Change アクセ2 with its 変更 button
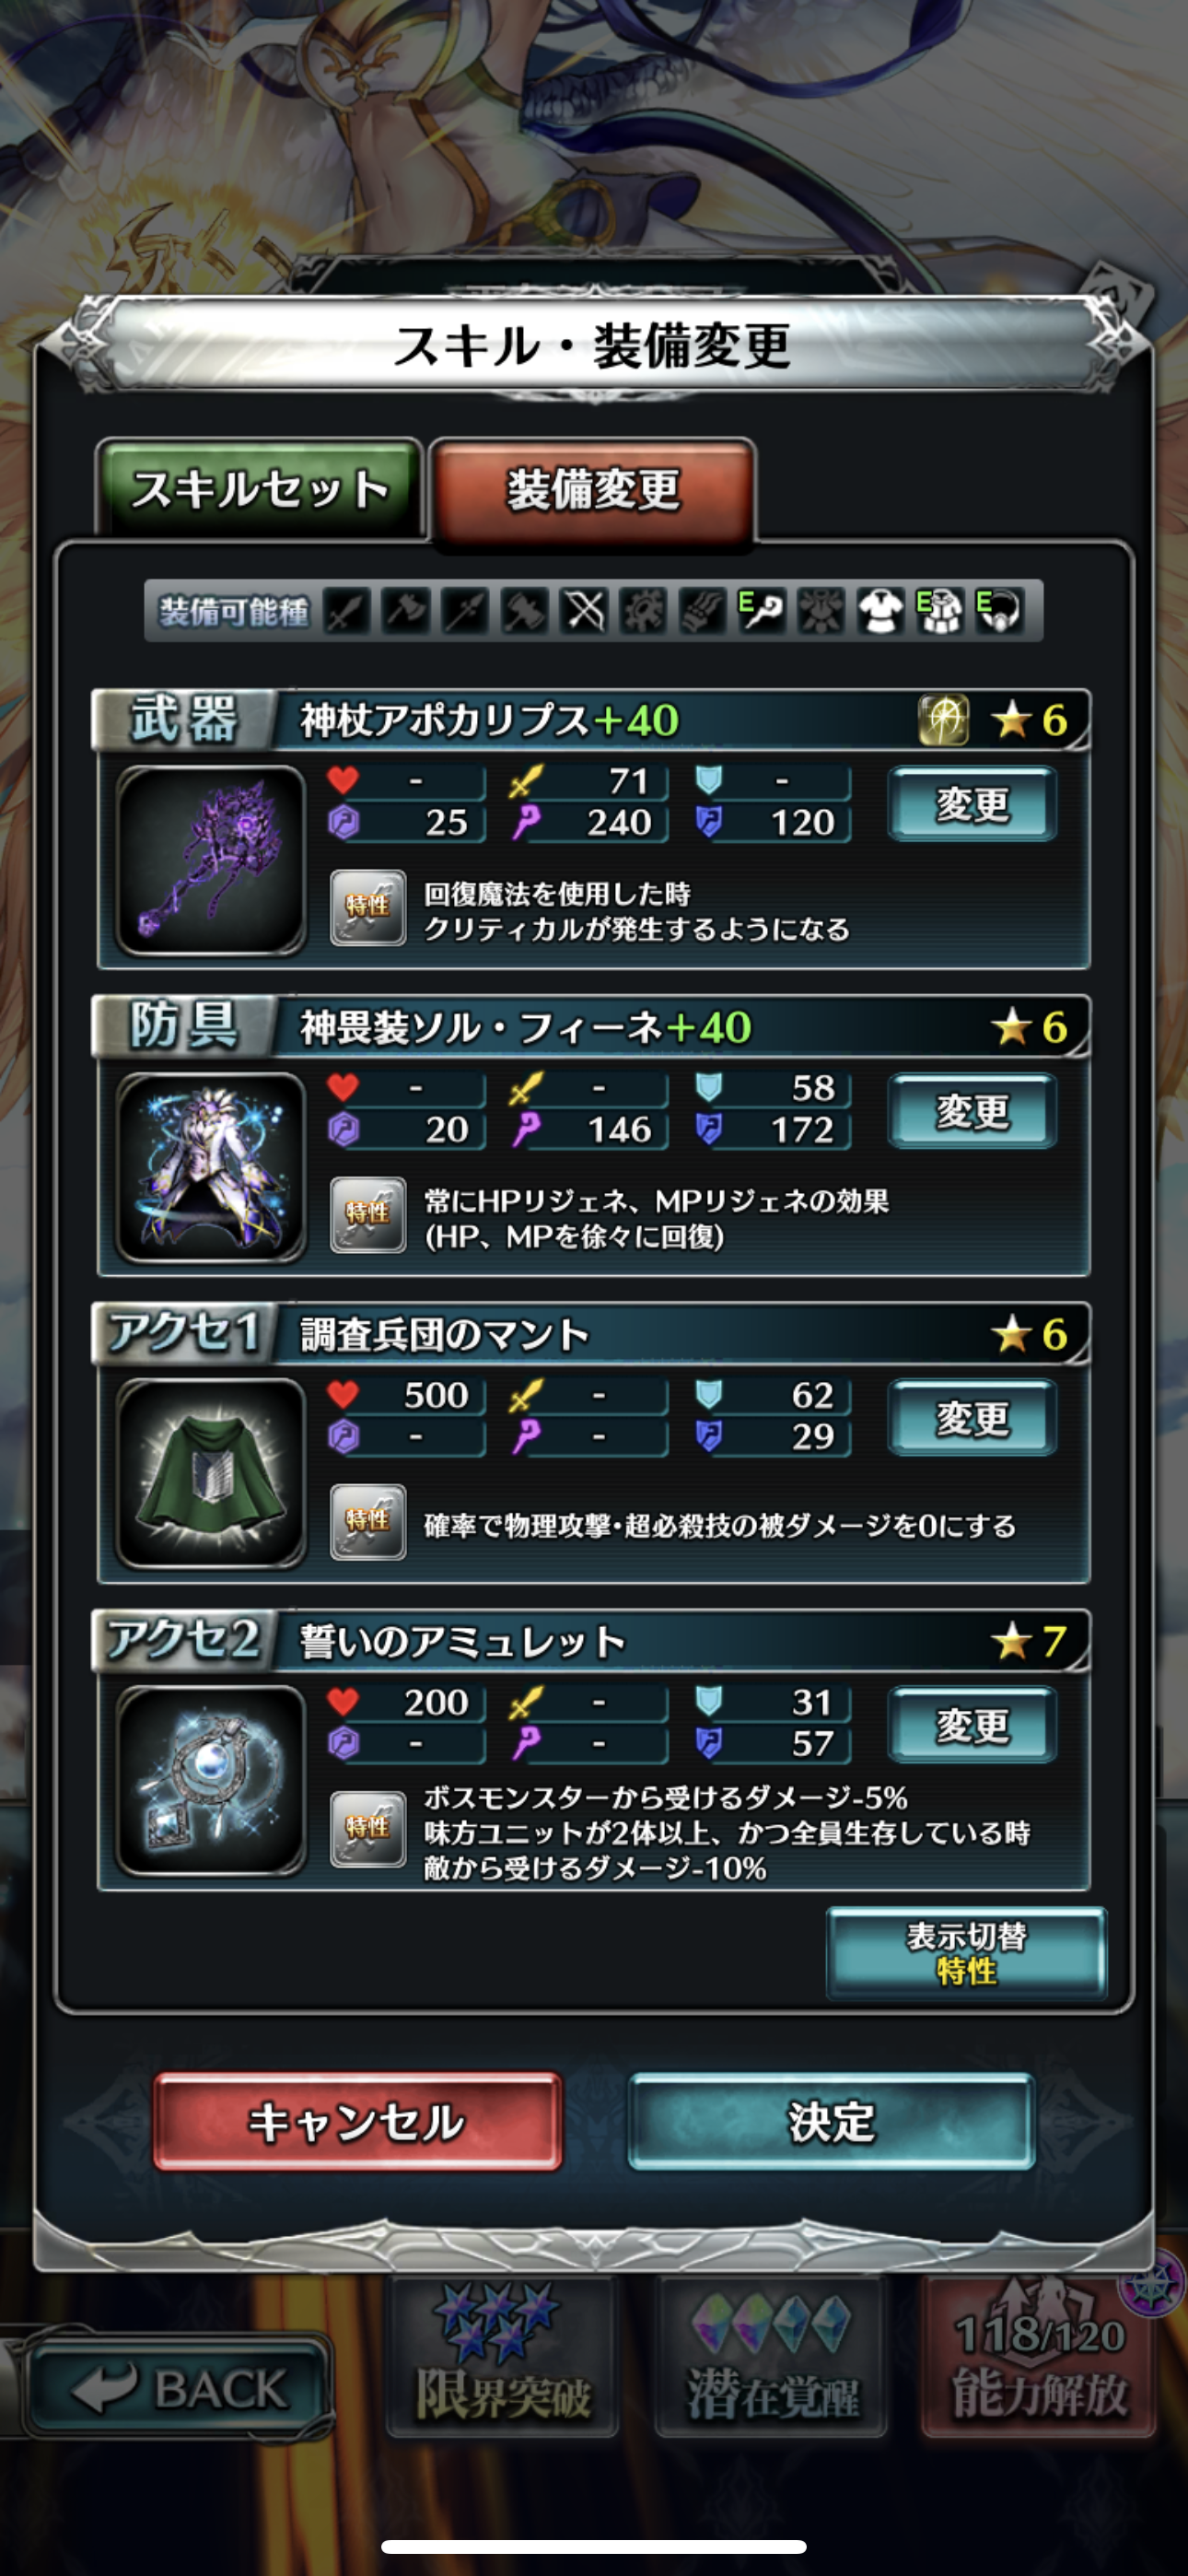 pos(972,1725)
